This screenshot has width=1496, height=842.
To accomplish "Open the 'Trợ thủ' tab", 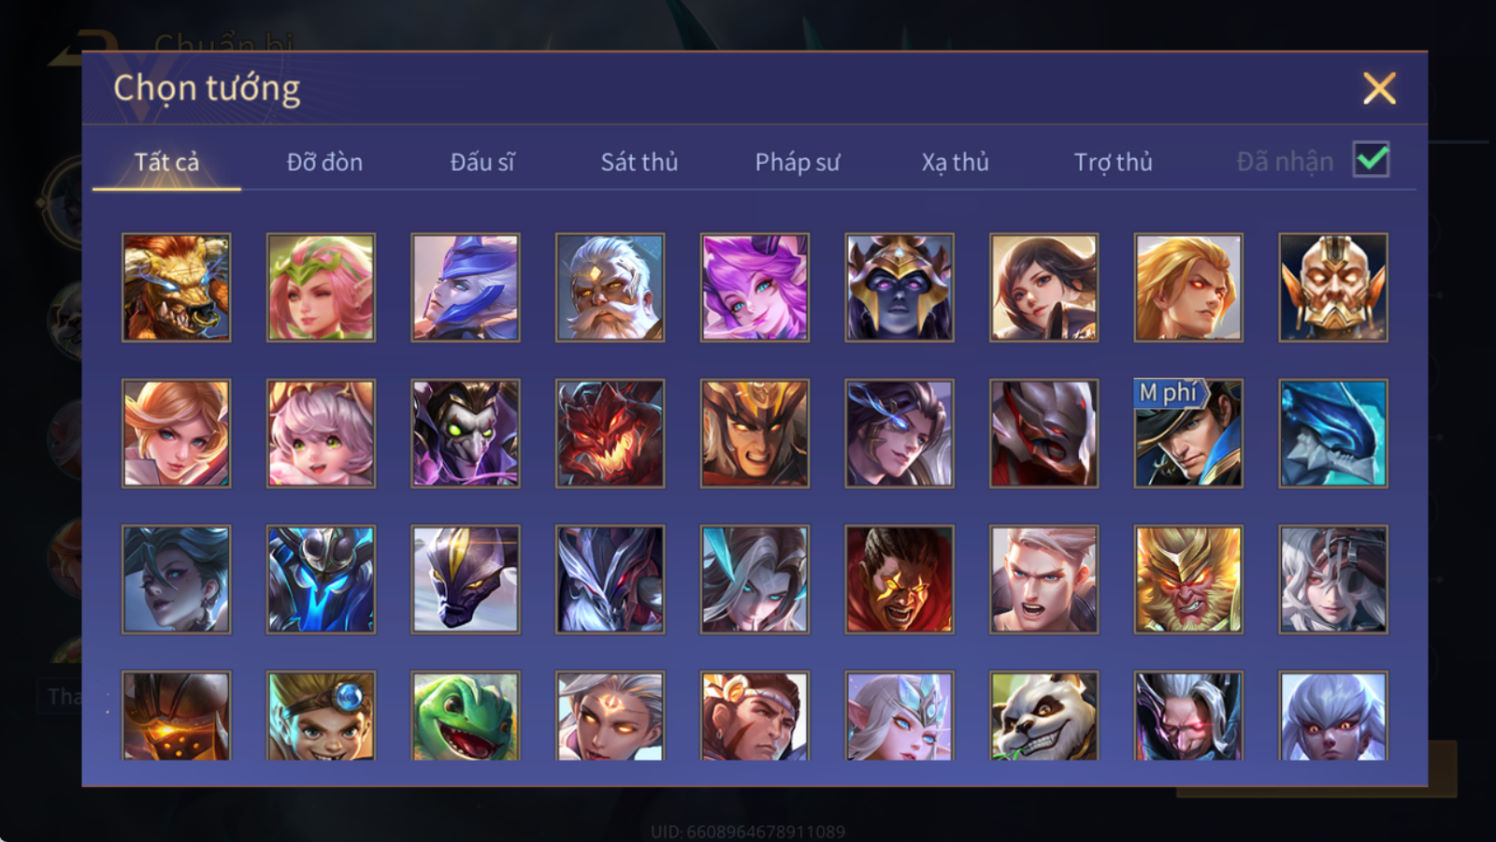I will pyautogui.click(x=1113, y=162).
